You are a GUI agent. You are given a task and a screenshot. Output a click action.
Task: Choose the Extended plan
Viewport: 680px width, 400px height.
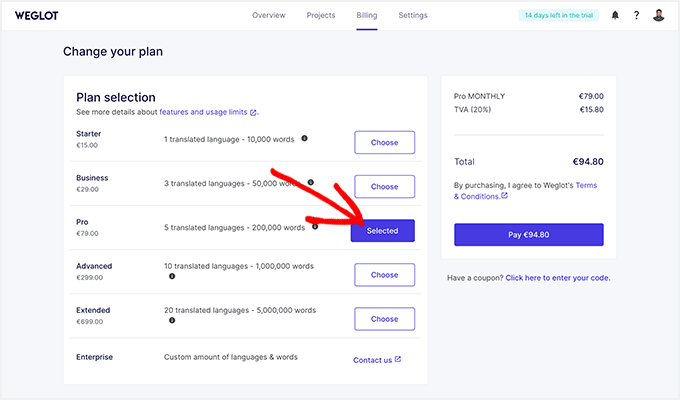384,319
